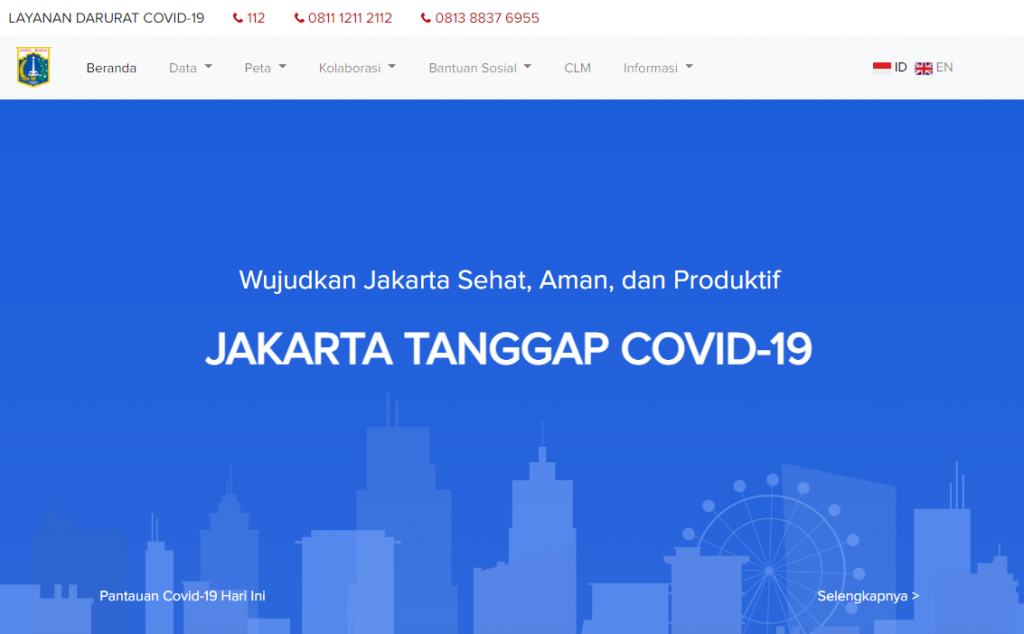This screenshot has width=1024, height=634.
Task: Call hotline 0811 1211 2112
Action: click(350, 18)
